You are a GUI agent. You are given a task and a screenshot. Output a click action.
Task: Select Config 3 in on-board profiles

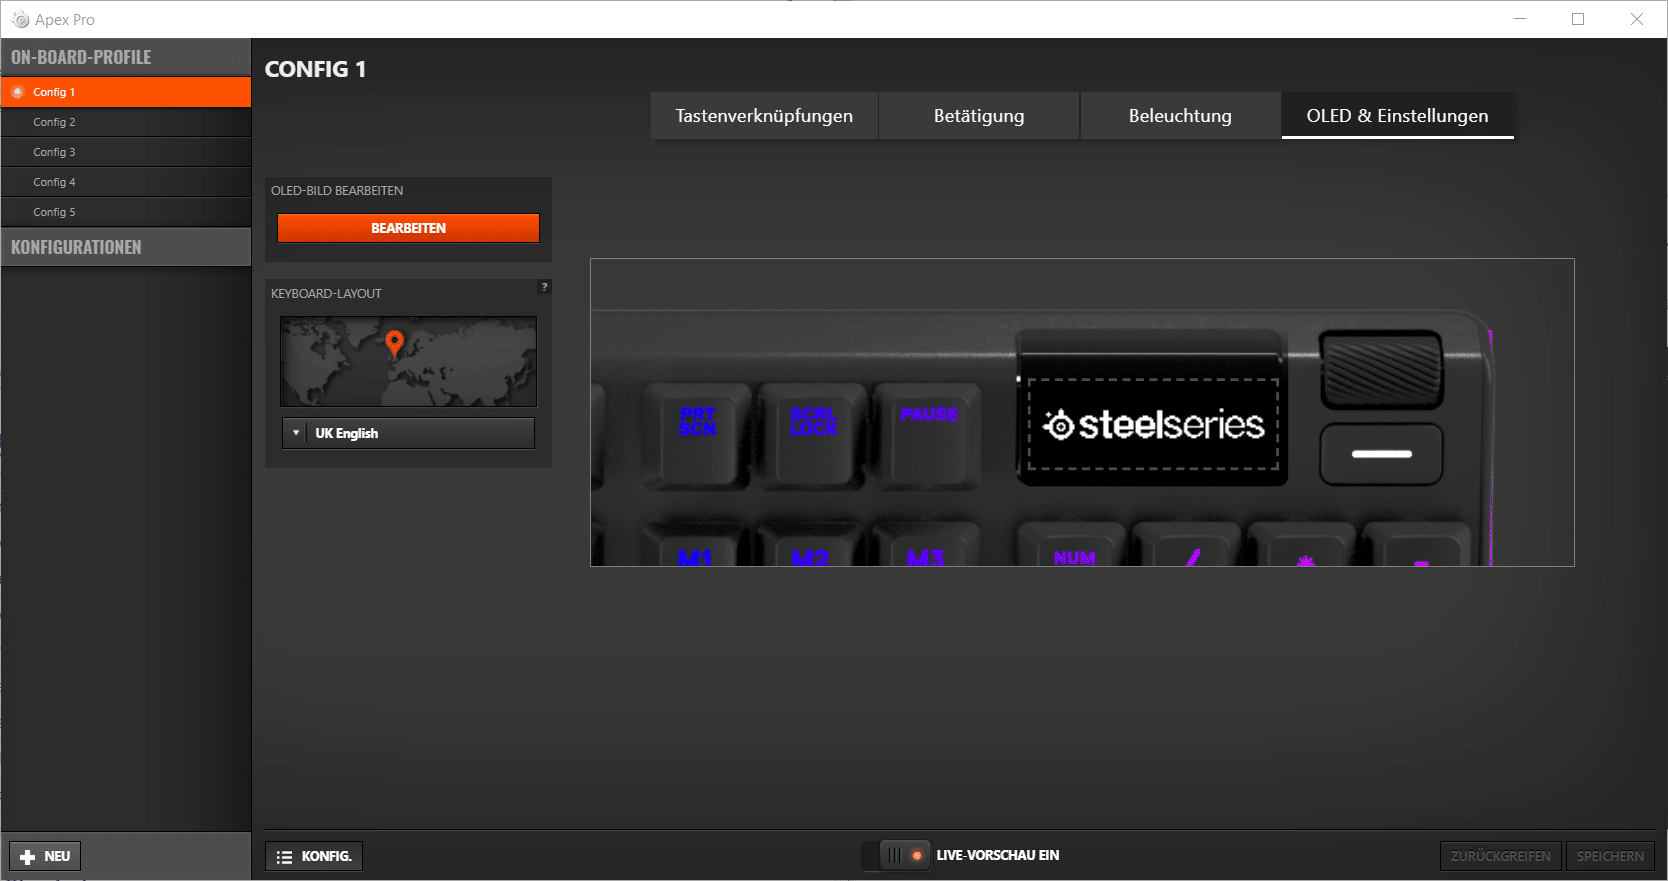pos(54,152)
